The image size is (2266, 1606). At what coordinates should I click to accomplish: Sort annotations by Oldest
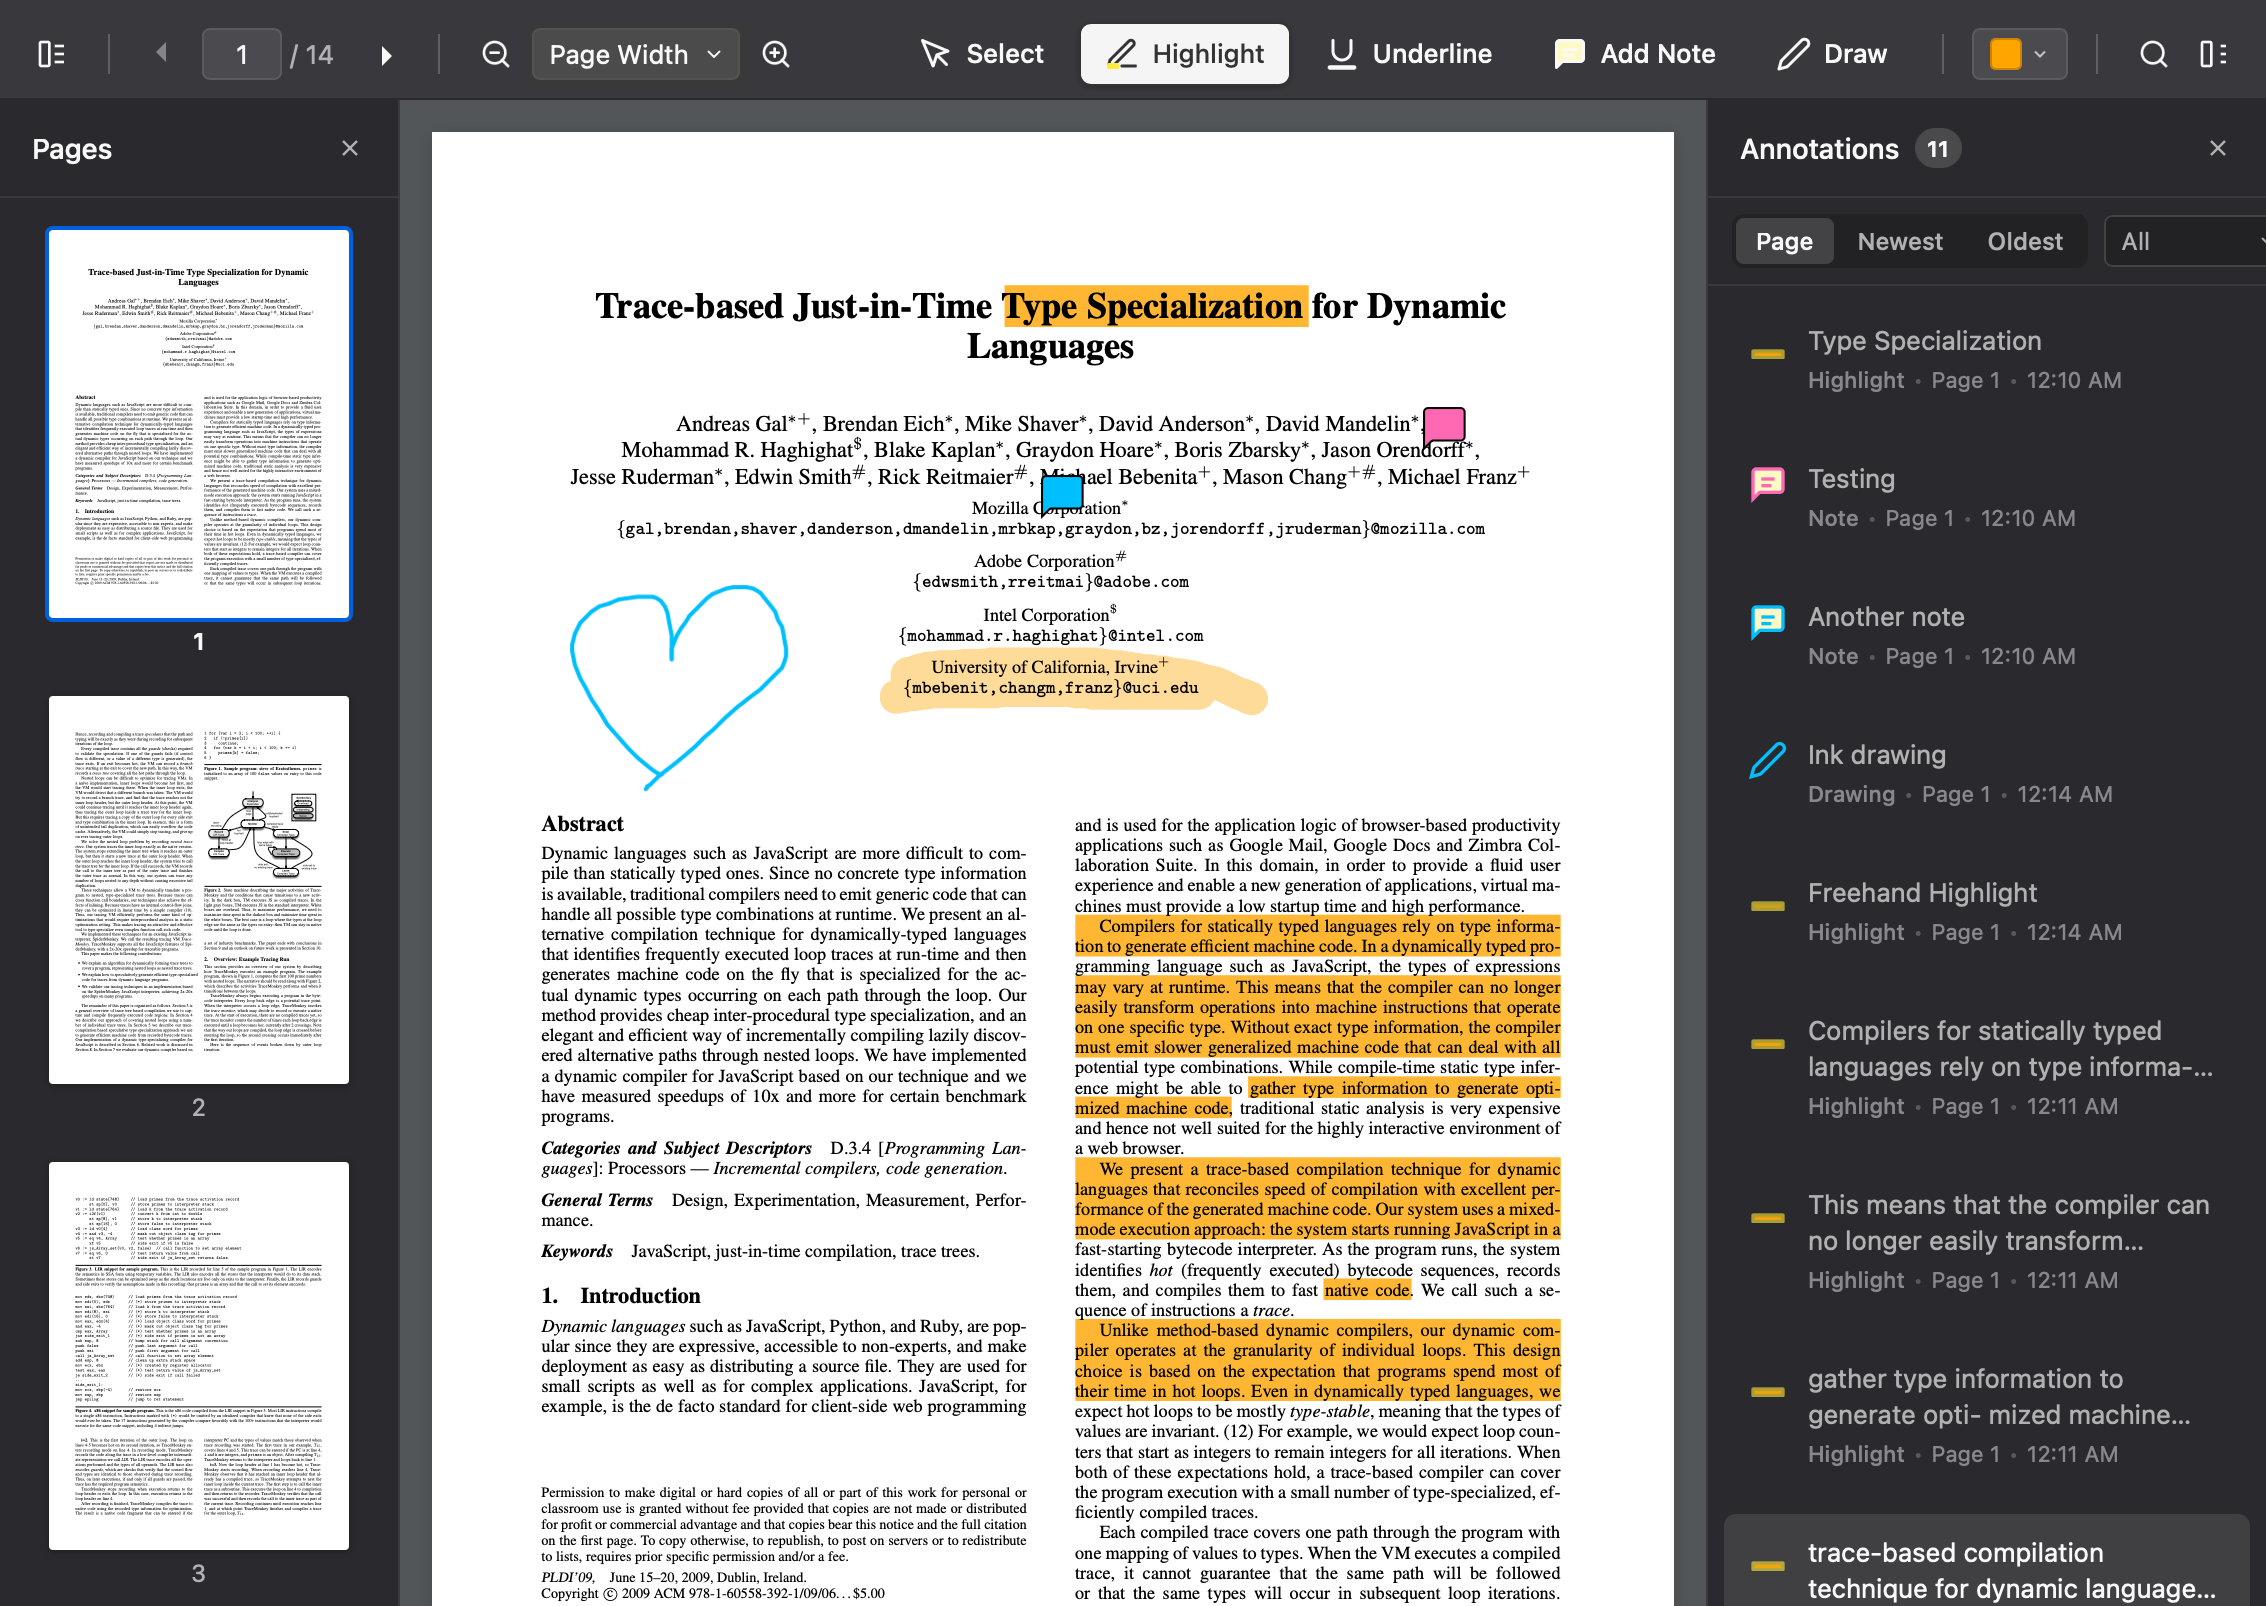[x=2024, y=241]
